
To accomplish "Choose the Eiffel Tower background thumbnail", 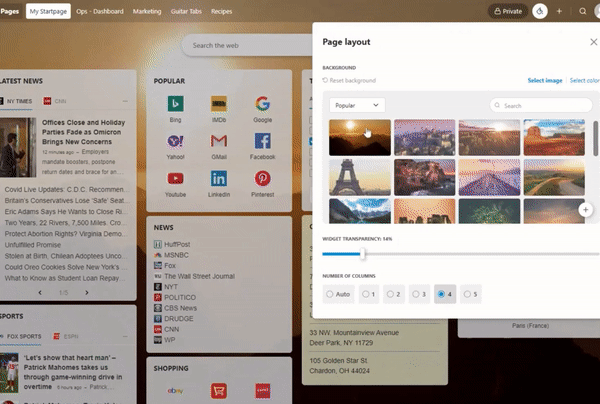I will [x=360, y=177].
